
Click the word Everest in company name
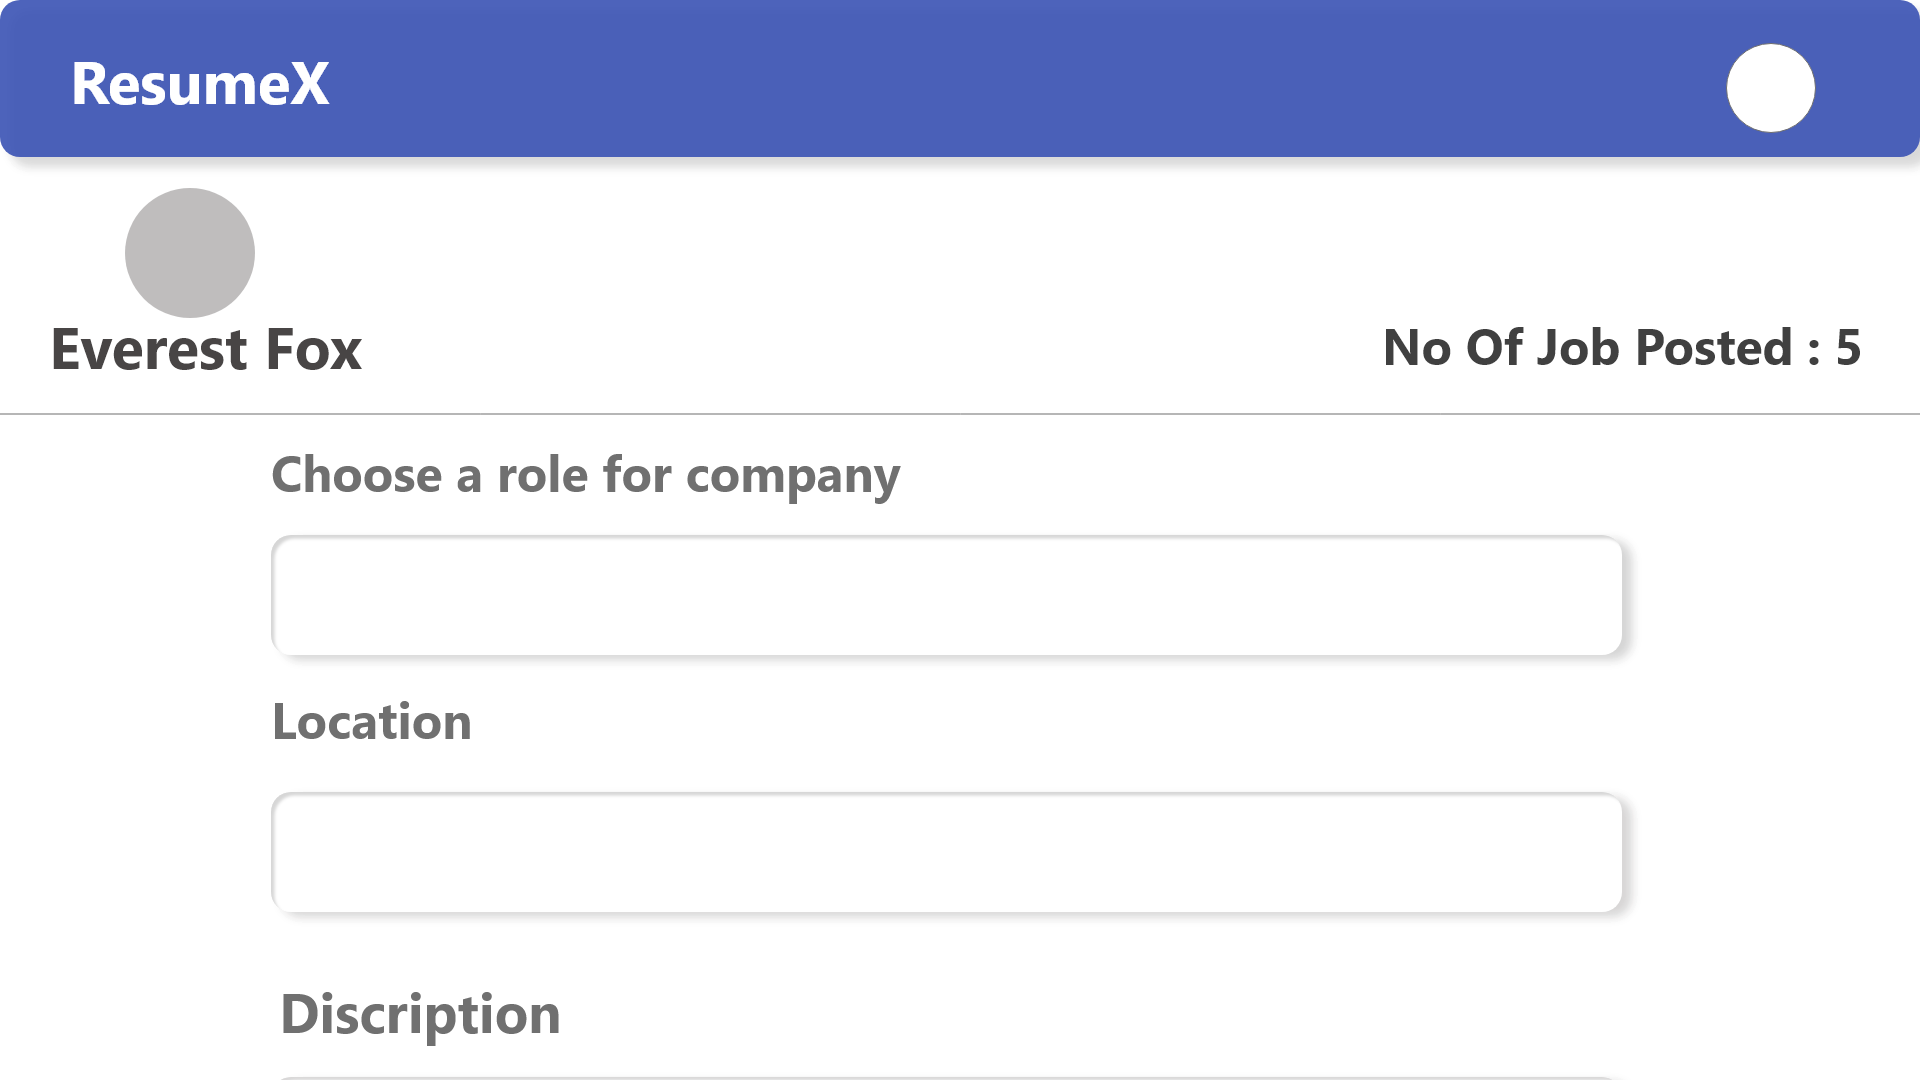(x=149, y=350)
